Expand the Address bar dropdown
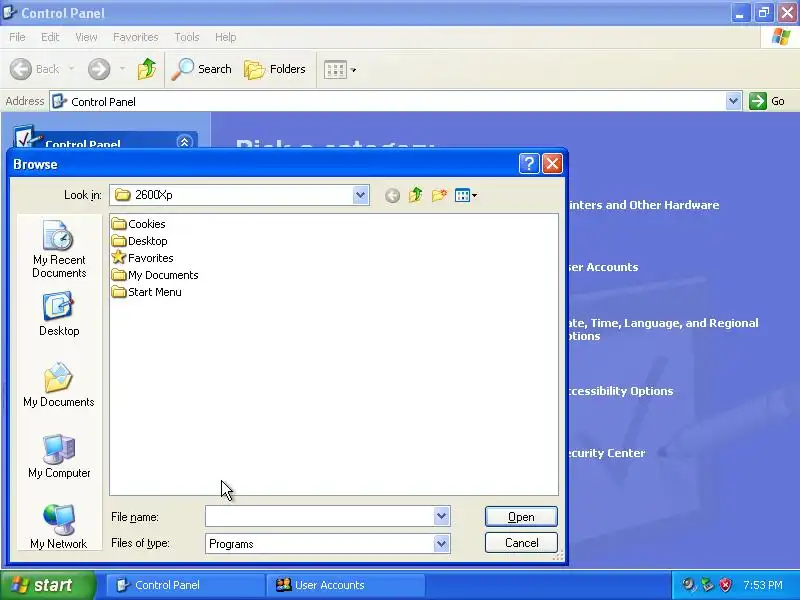The width and height of the screenshot is (800, 600). point(733,101)
